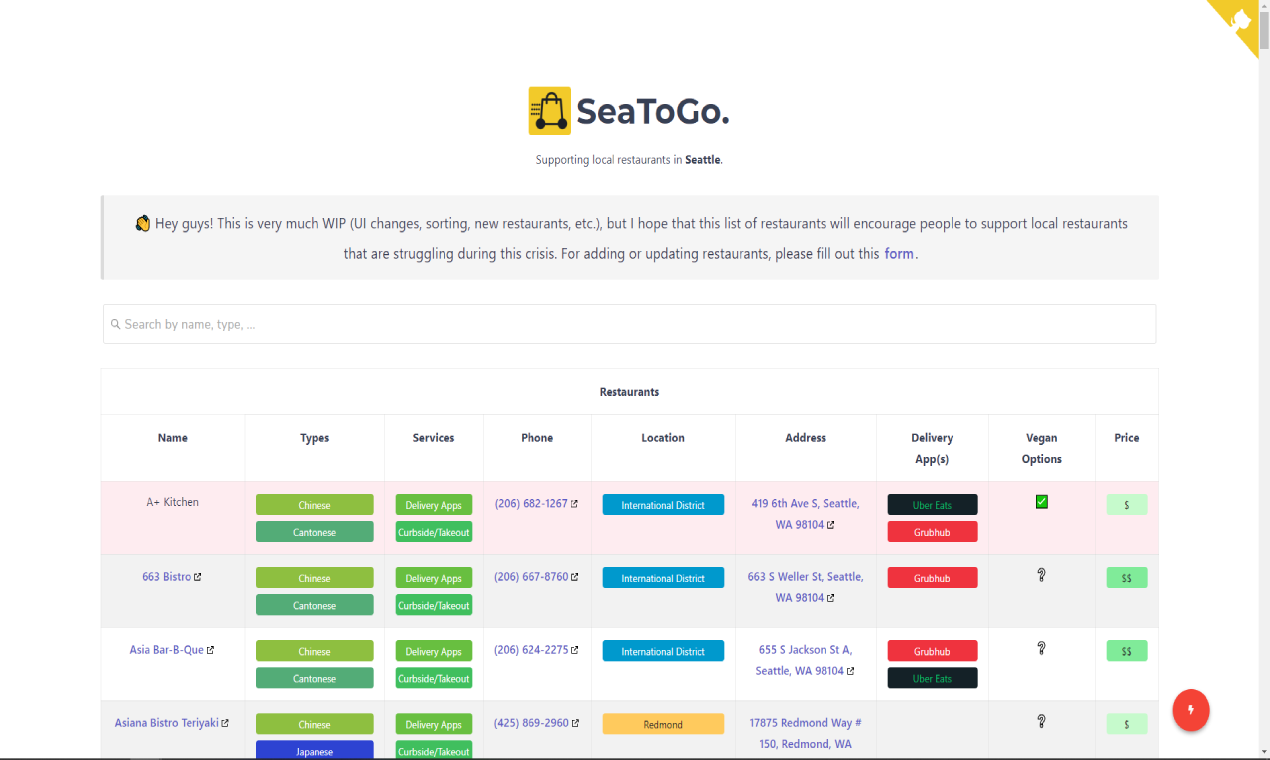Open the GitHub corner ribbon
The height and width of the screenshot is (760, 1270).
1240,20
